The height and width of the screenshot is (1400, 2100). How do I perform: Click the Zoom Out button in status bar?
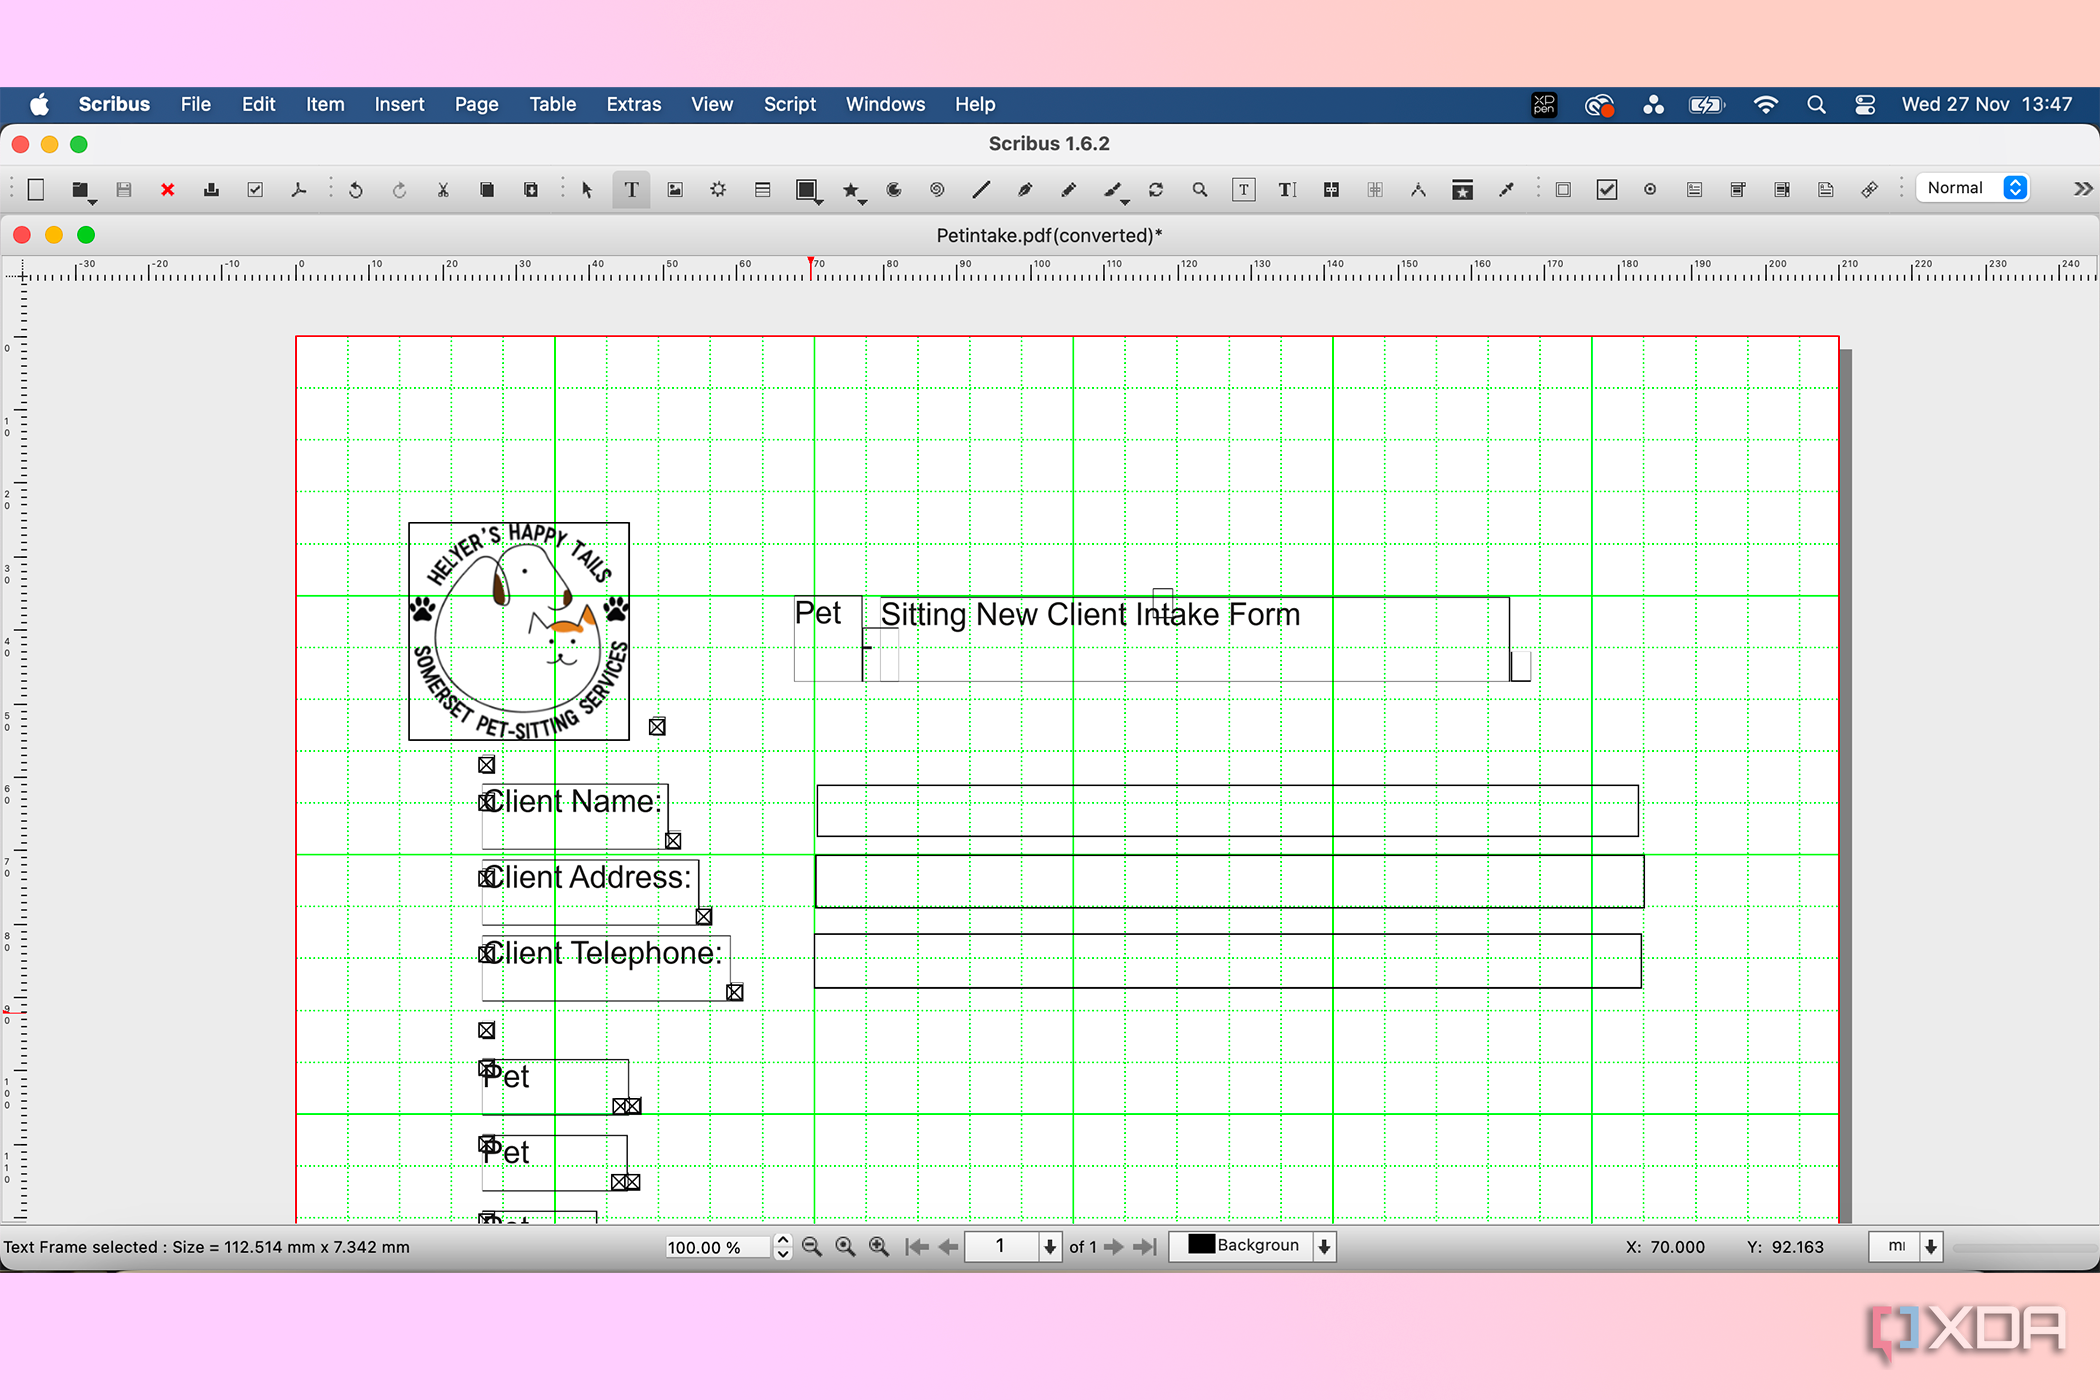(812, 1247)
